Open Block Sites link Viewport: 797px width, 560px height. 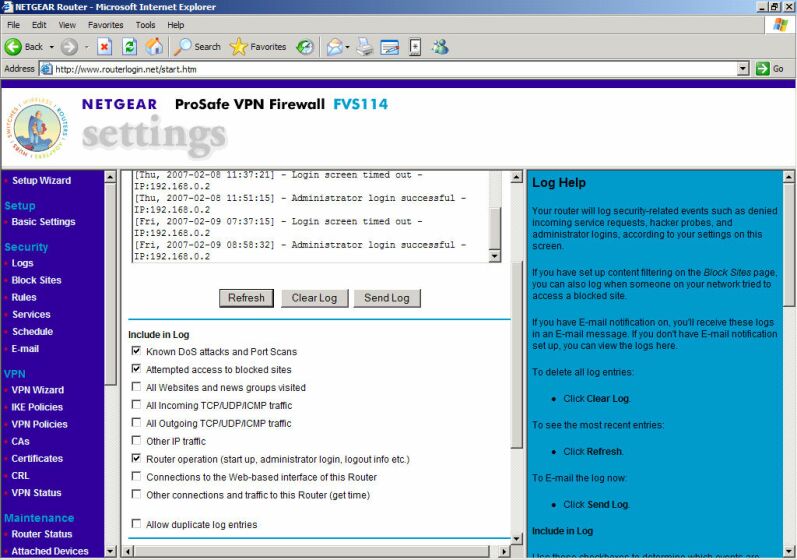[36, 280]
